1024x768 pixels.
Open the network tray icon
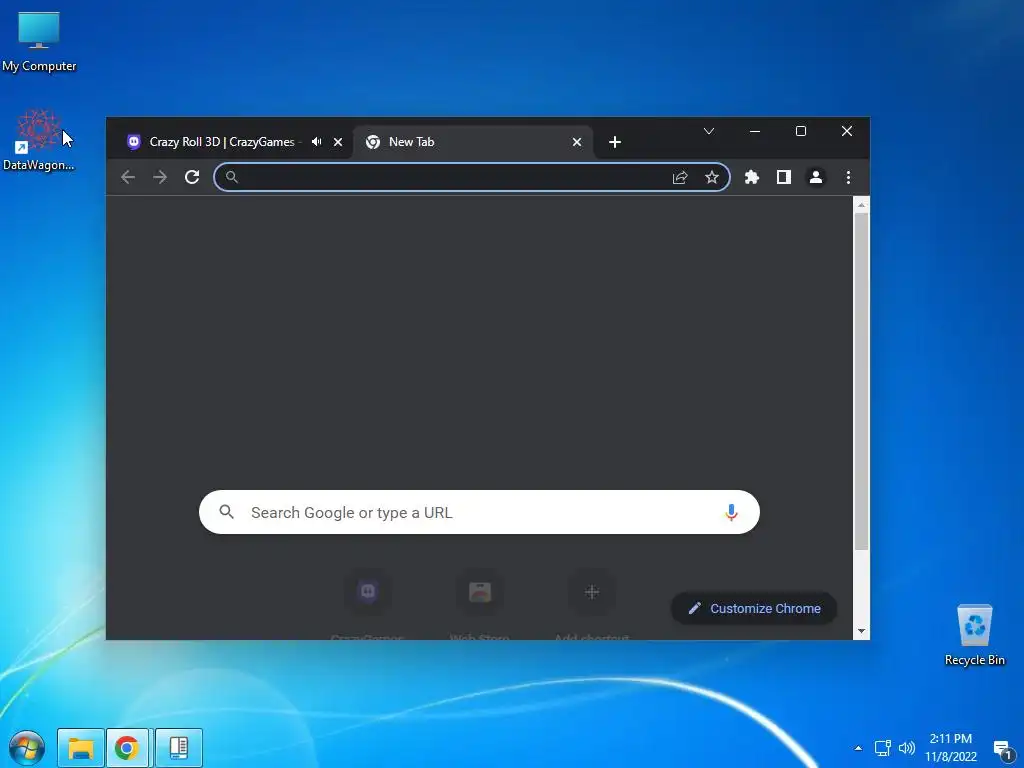[x=882, y=748]
